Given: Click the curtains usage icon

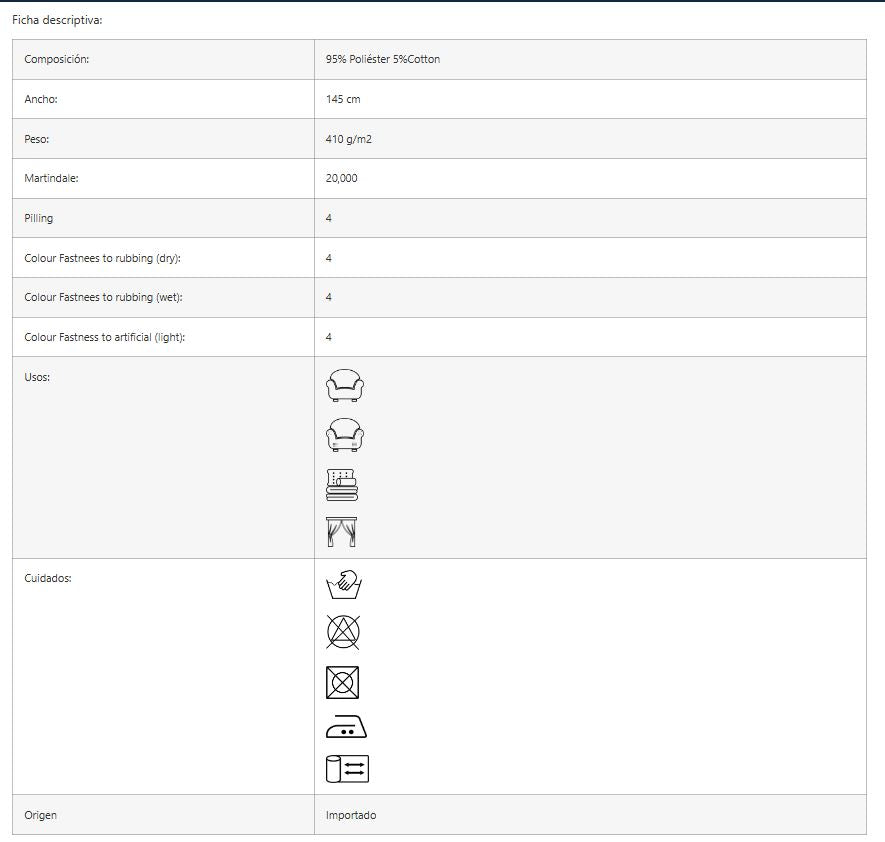Looking at the screenshot, I should 342,532.
